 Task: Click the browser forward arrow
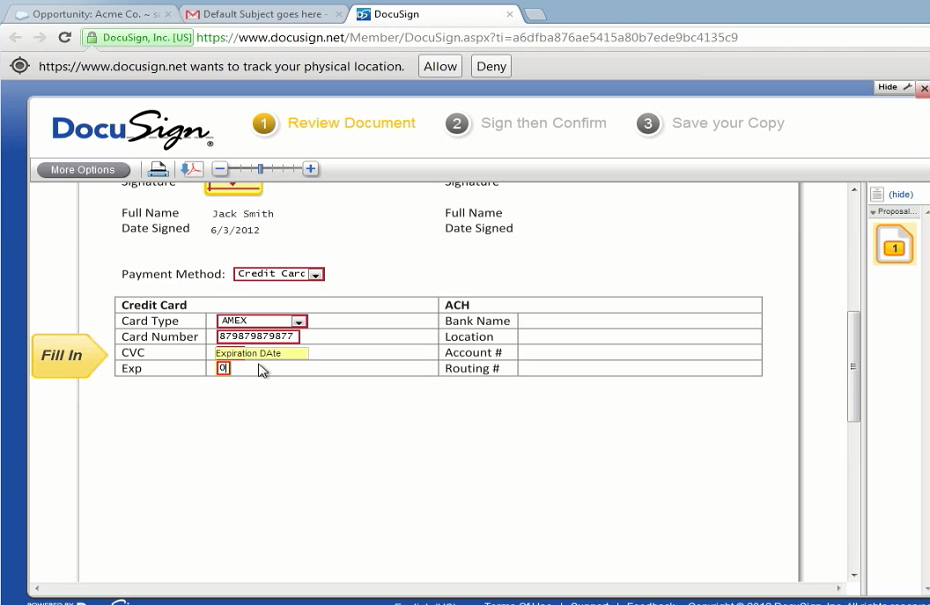[x=40, y=37]
